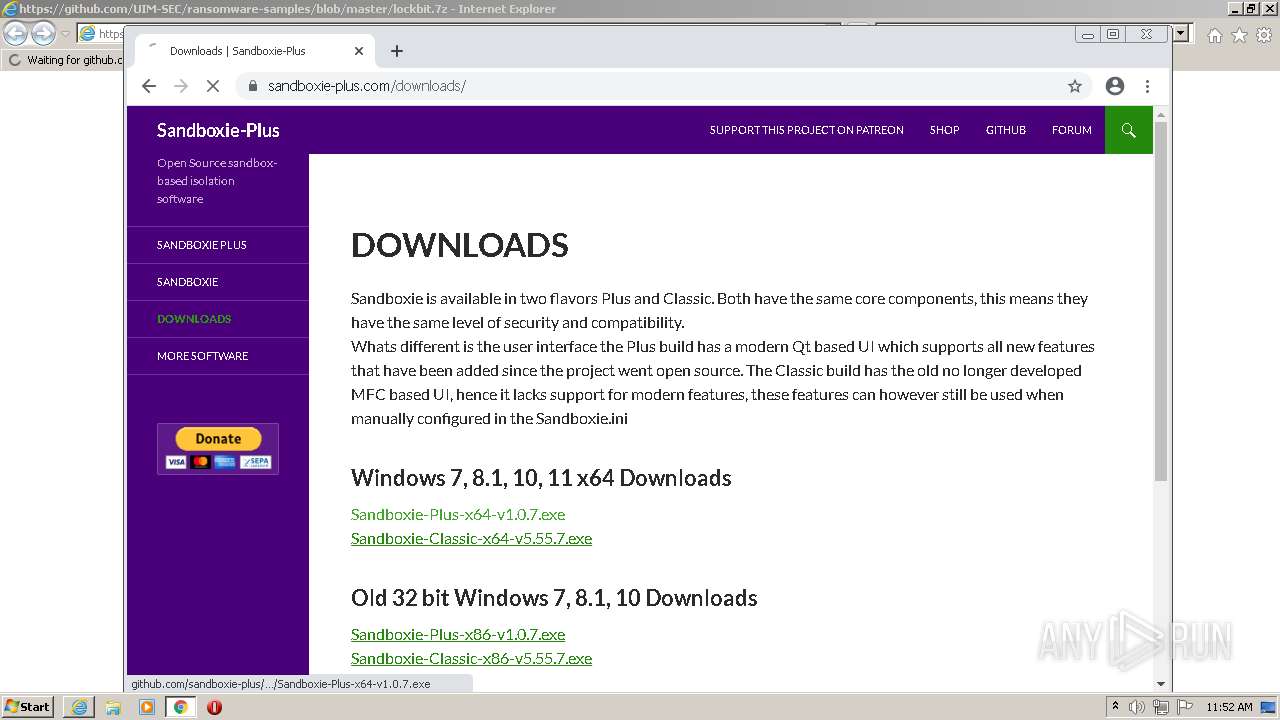Open SANDBOXIE in the sidebar
This screenshot has height=720, width=1280.
(x=187, y=282)
